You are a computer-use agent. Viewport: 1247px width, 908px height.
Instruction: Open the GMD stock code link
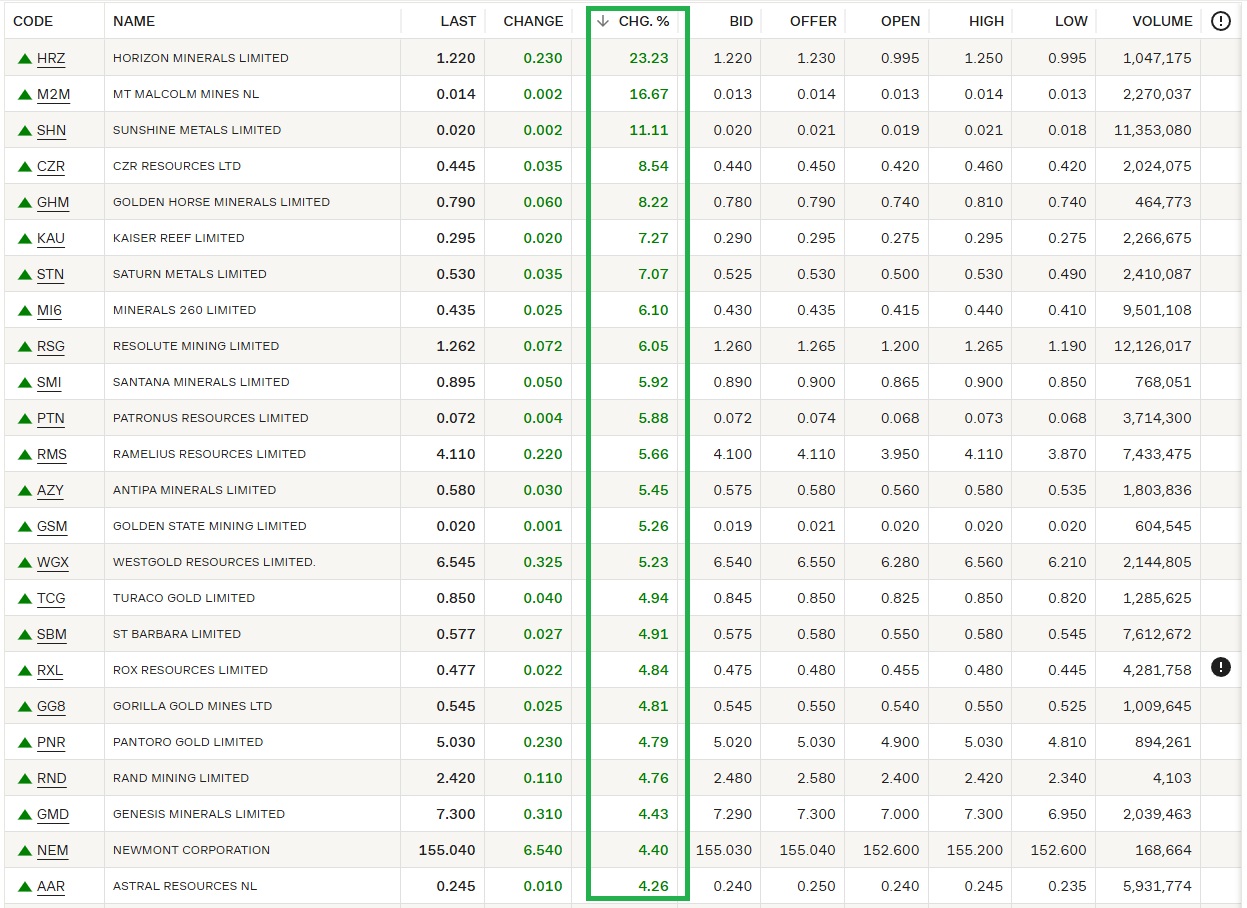coord(53,815)
